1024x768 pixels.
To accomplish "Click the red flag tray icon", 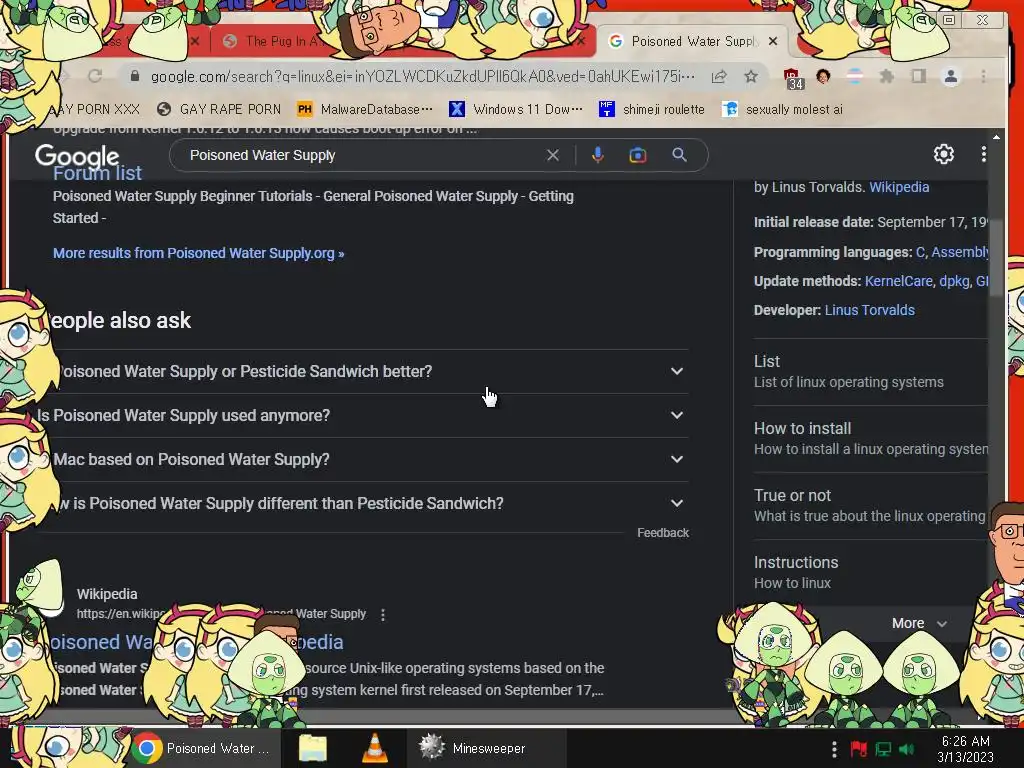I will click(x=858, y=749).
